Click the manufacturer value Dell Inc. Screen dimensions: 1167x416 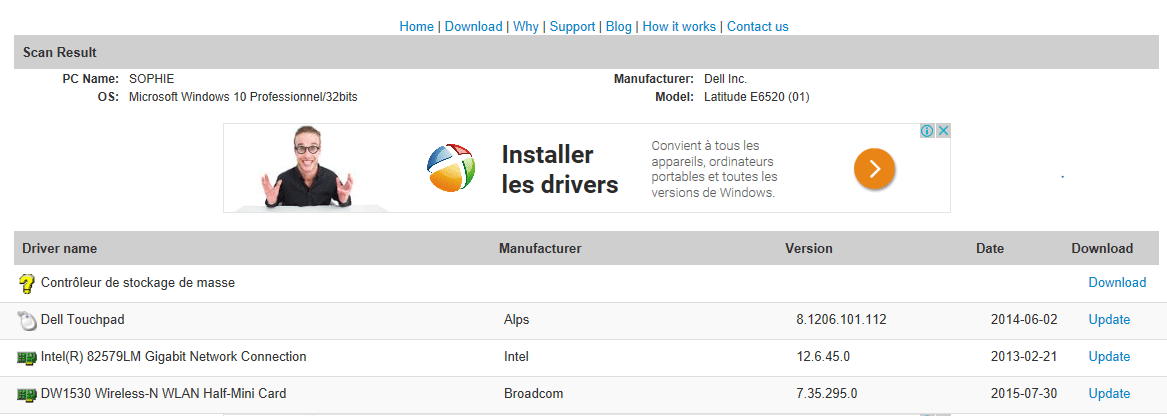(726, 79)
